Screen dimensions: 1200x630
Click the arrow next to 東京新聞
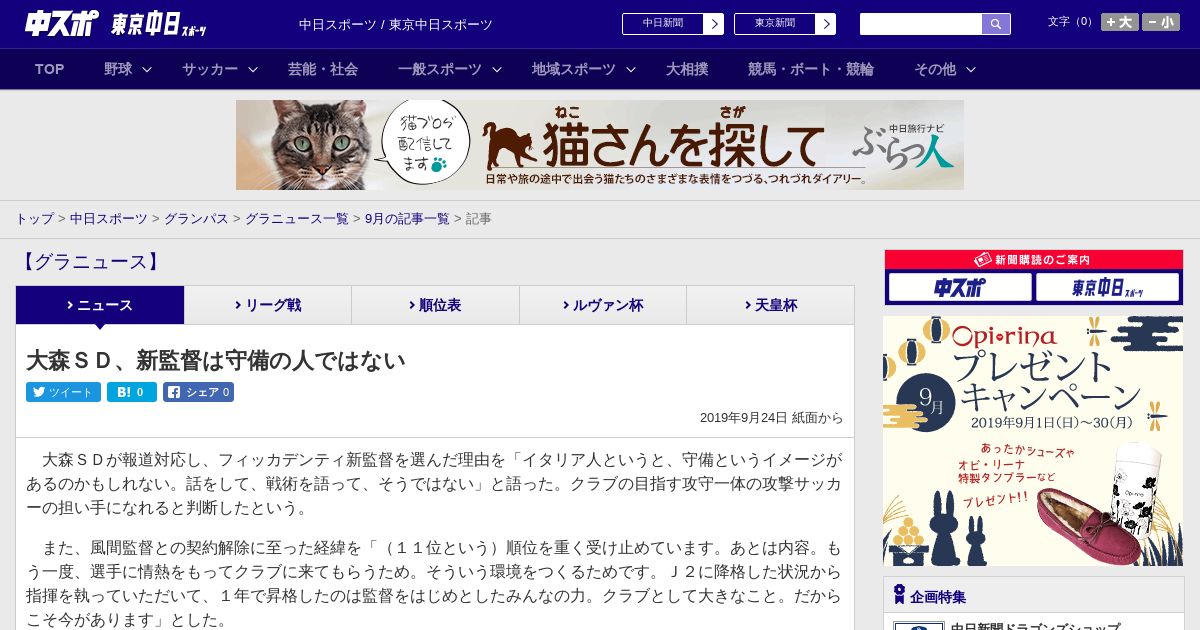(x=826, y=24)
